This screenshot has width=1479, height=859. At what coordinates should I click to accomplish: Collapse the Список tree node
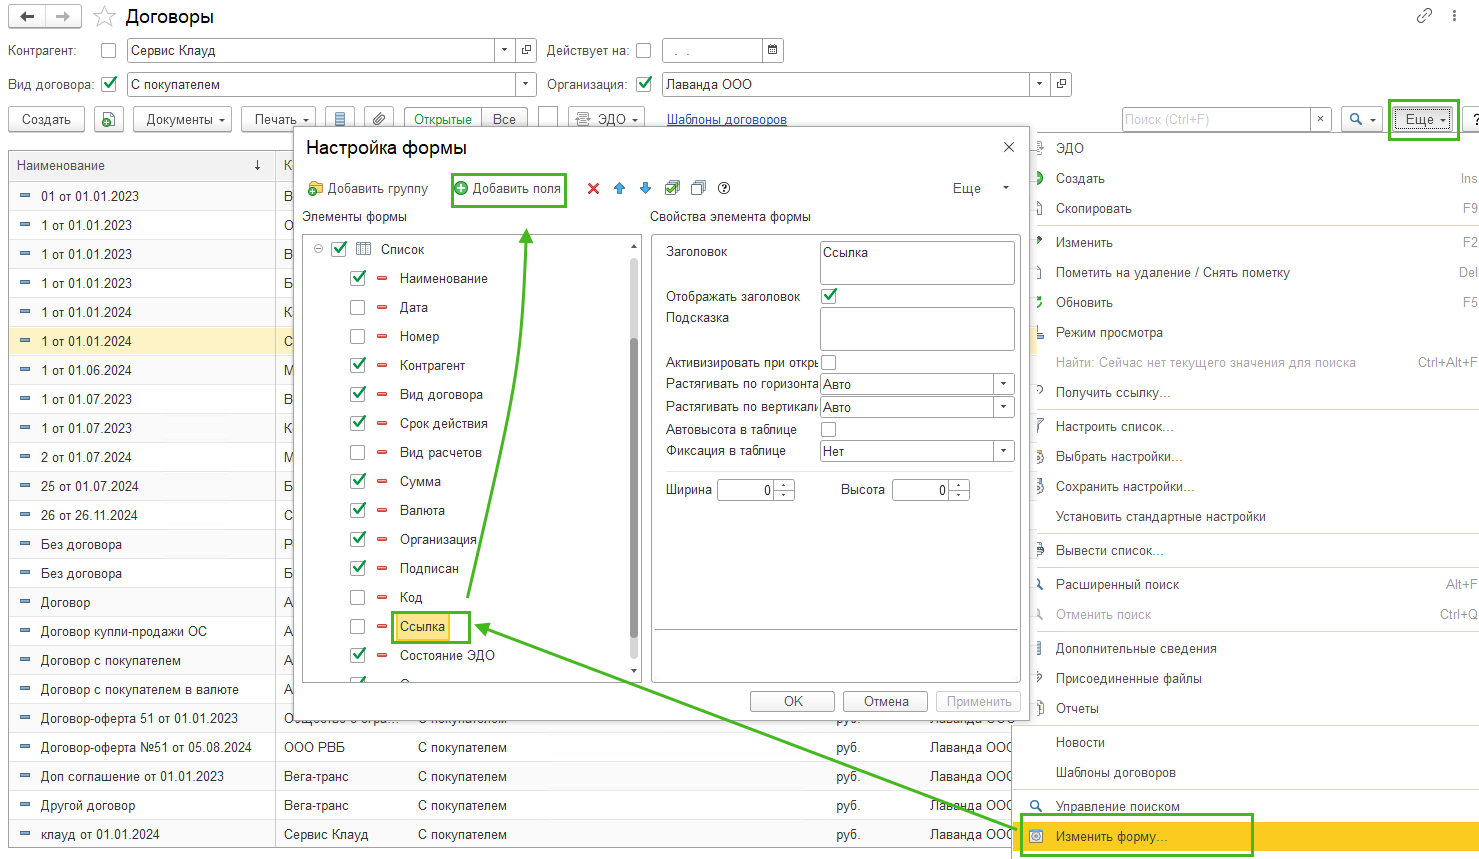[318, 249]
